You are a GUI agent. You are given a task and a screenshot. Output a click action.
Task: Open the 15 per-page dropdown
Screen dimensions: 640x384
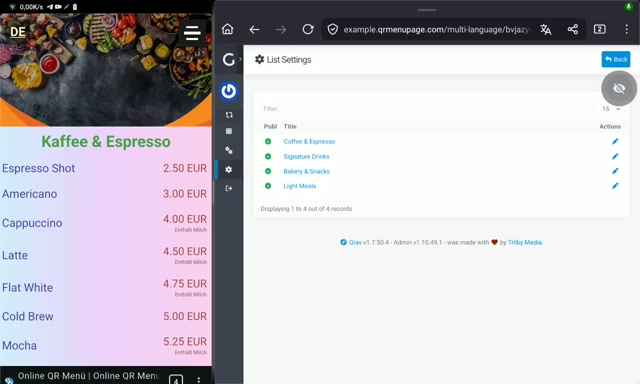tap(611, 109)
